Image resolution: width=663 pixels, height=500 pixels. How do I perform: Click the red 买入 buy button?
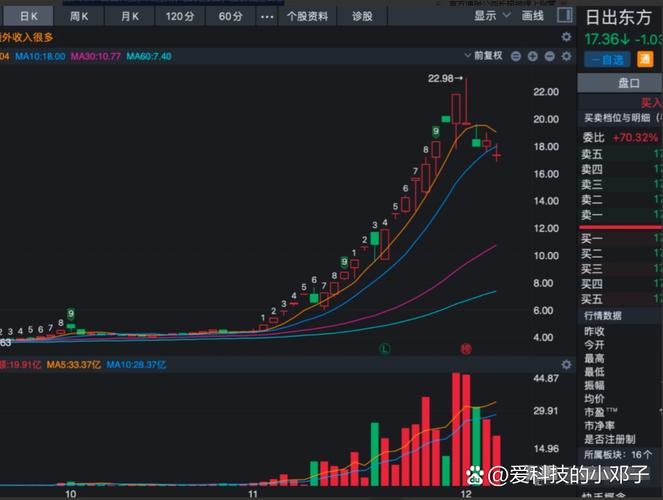pos(652,102)
